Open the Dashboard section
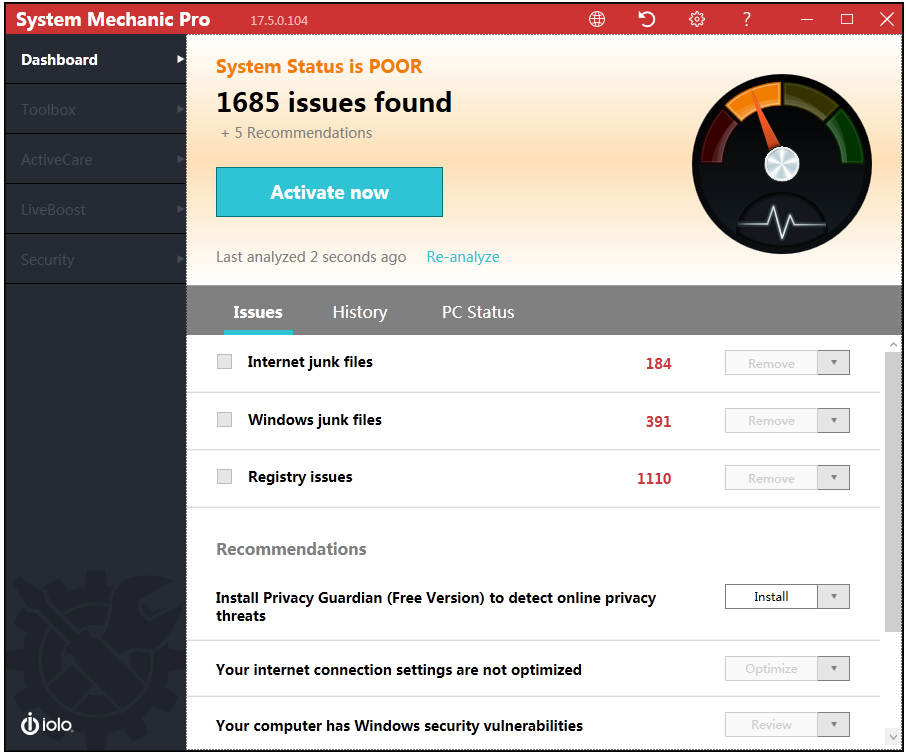This screenshot has height=755, width=906. 96,59
